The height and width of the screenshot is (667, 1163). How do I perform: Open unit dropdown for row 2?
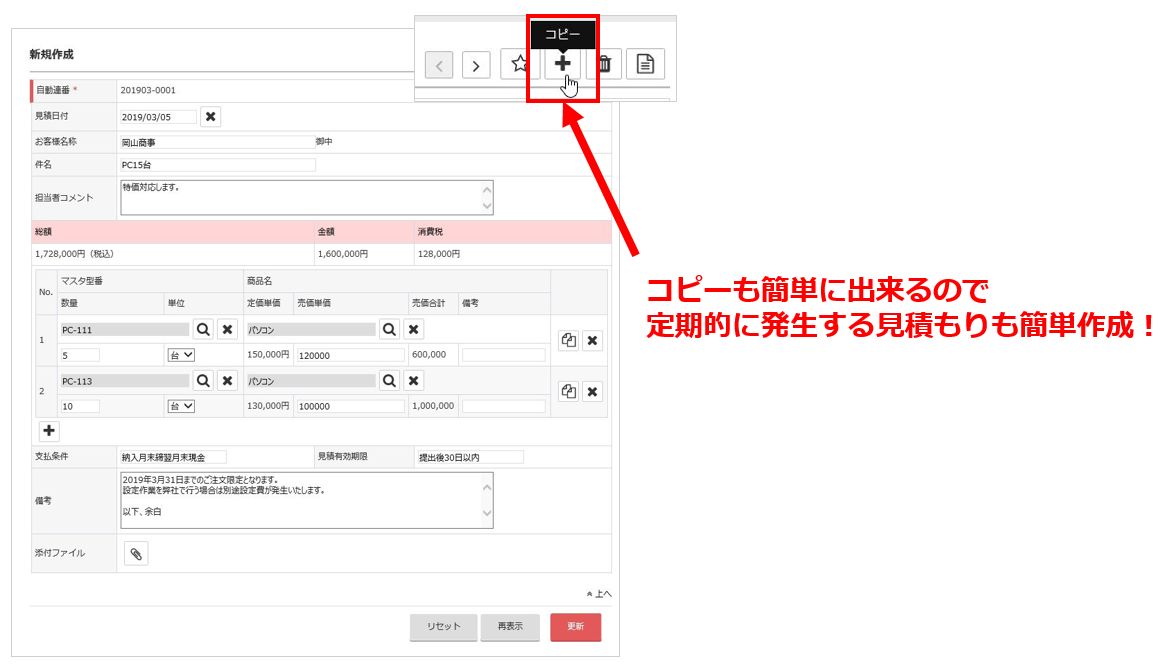[181, 406]
